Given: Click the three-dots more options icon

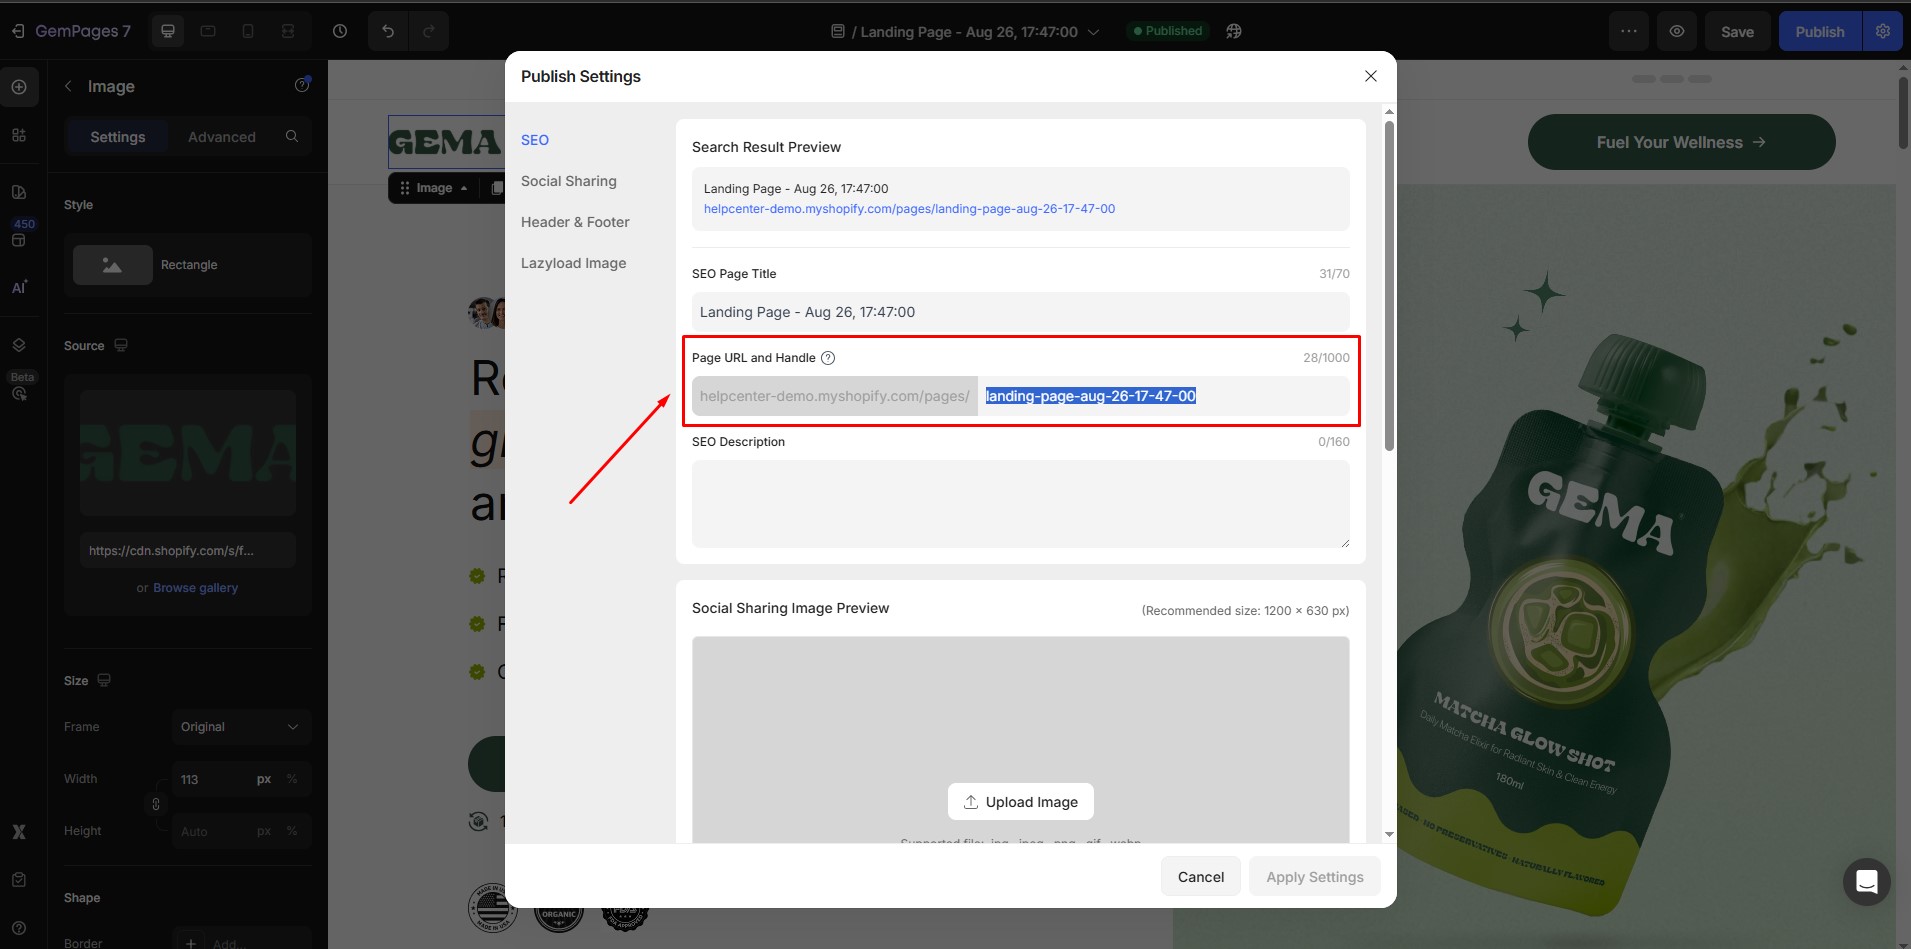Looking at the screenshot, I should (1629, 31).
